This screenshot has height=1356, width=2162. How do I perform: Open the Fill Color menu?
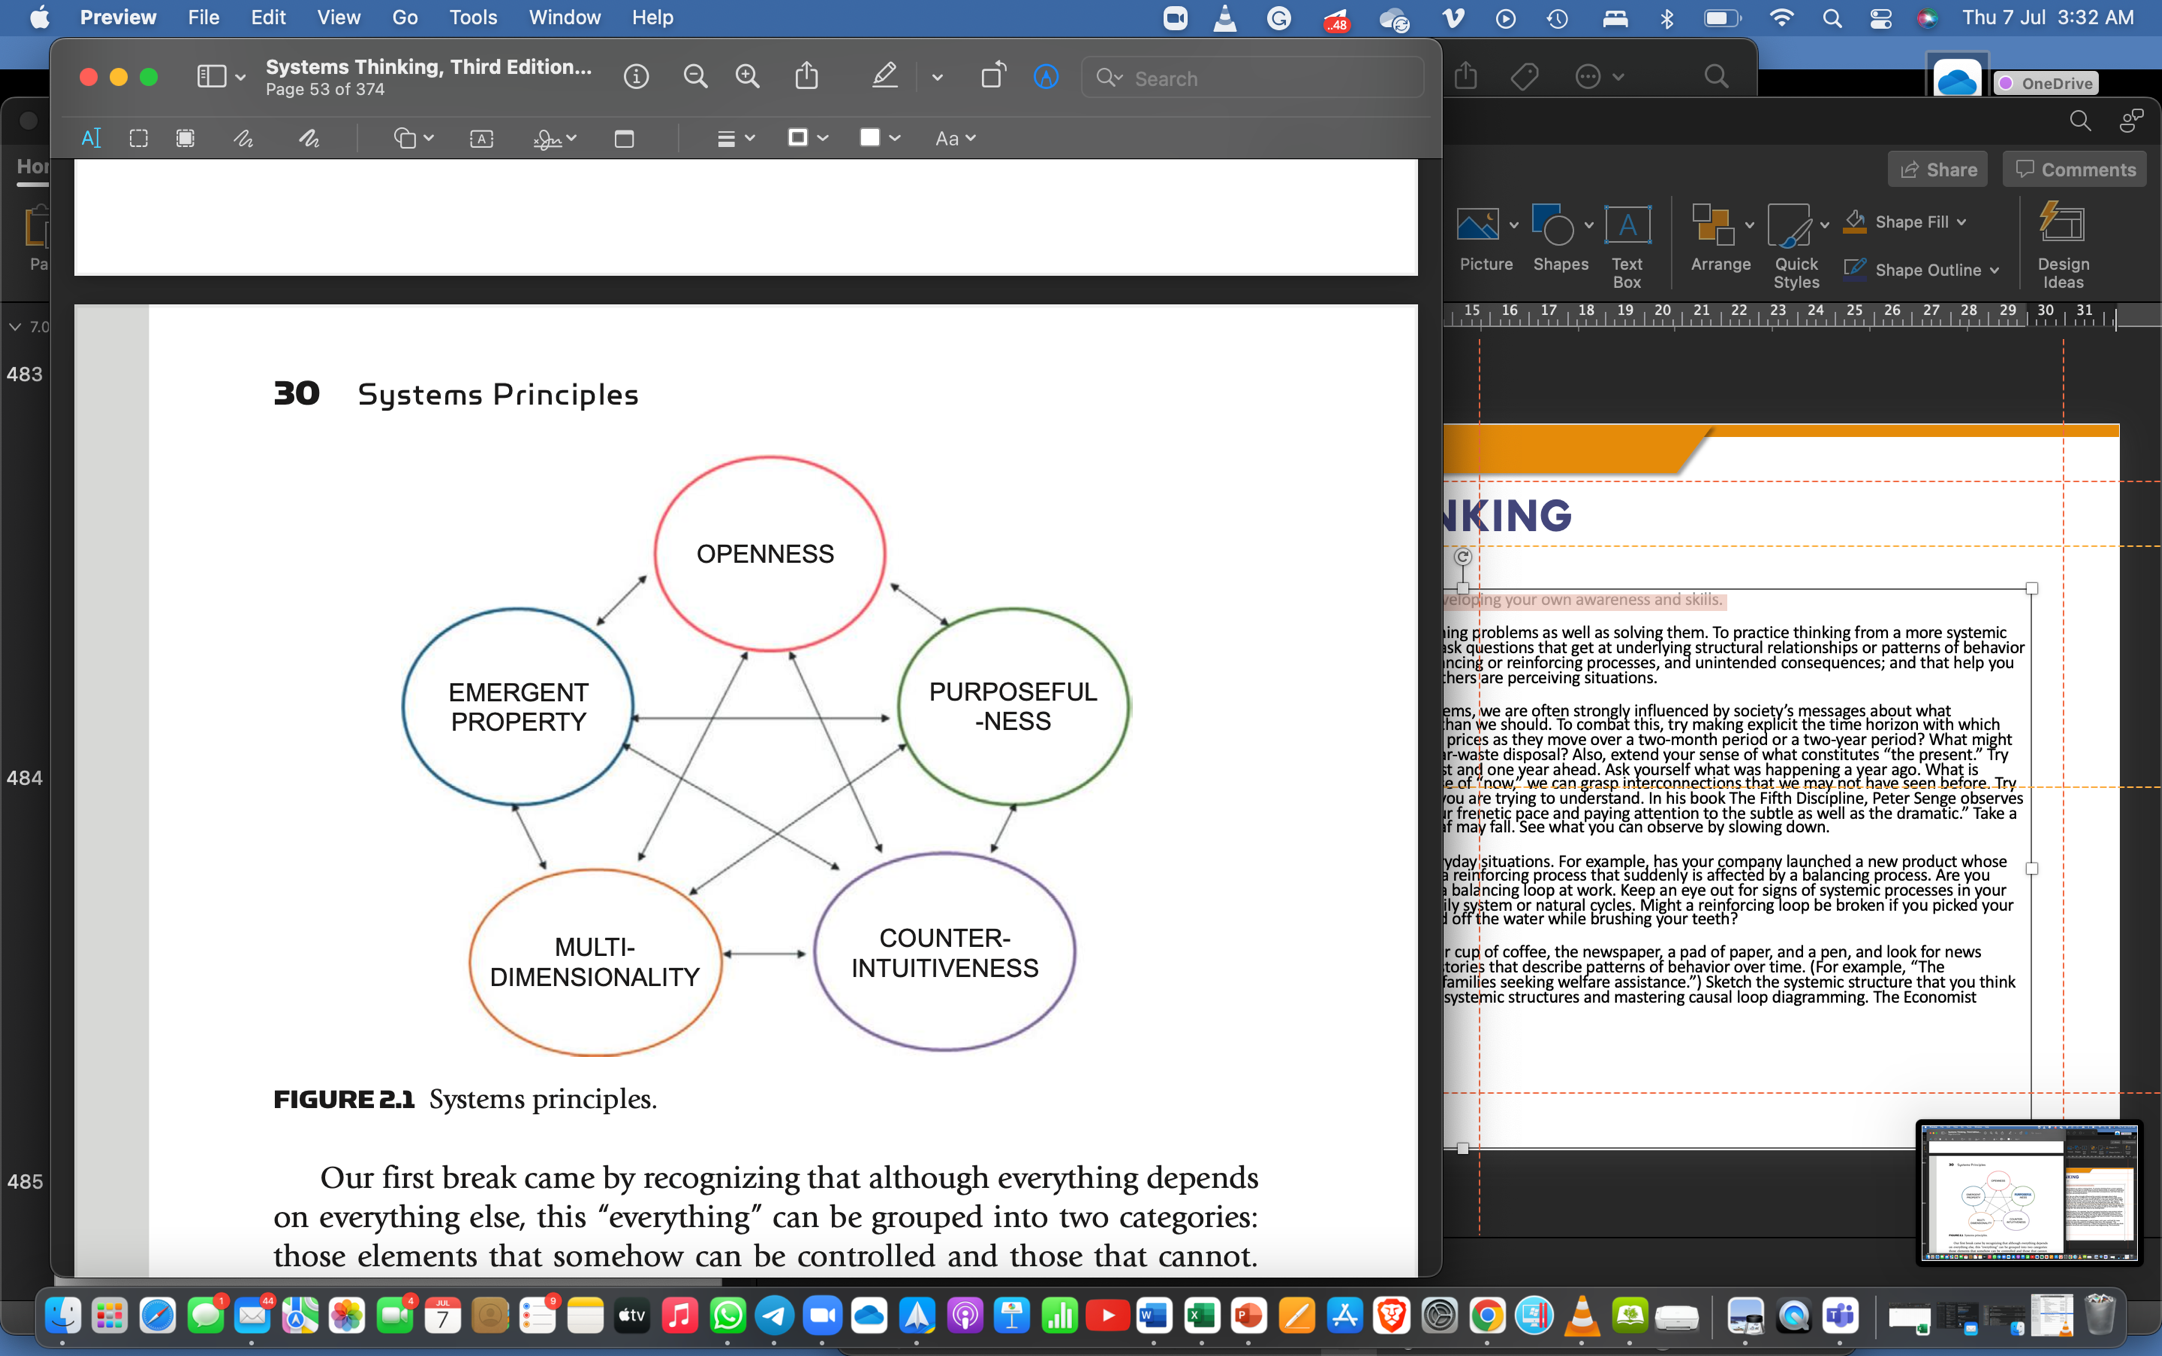[x=880, y=138]
